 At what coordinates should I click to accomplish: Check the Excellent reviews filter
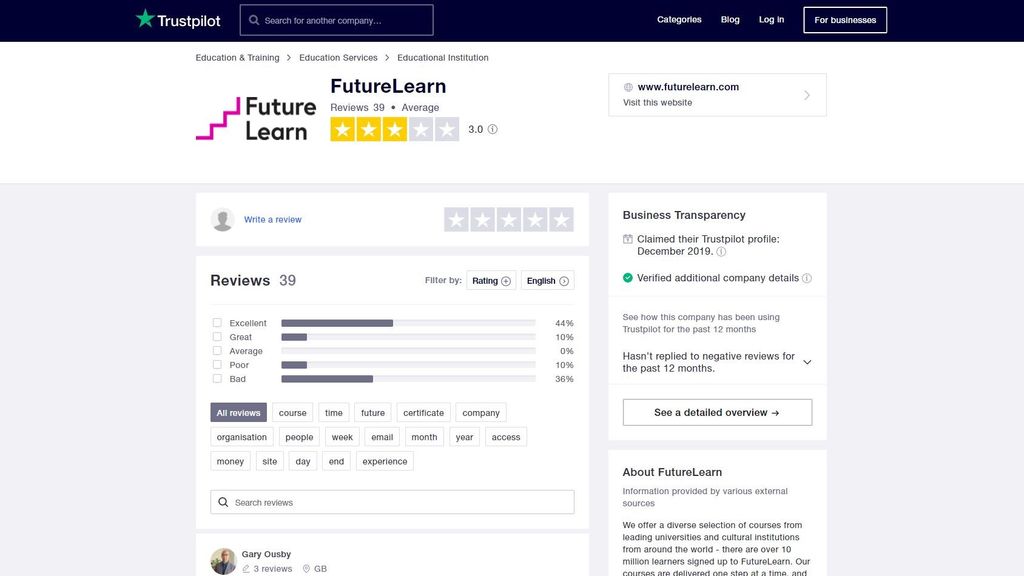[x=217, y=322]
